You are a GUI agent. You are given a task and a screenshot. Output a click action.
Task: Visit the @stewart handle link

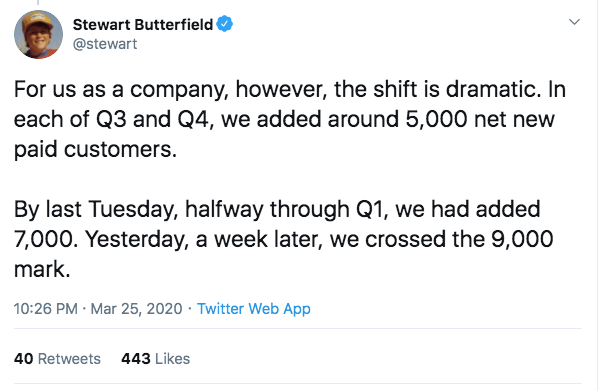point(105,44)
